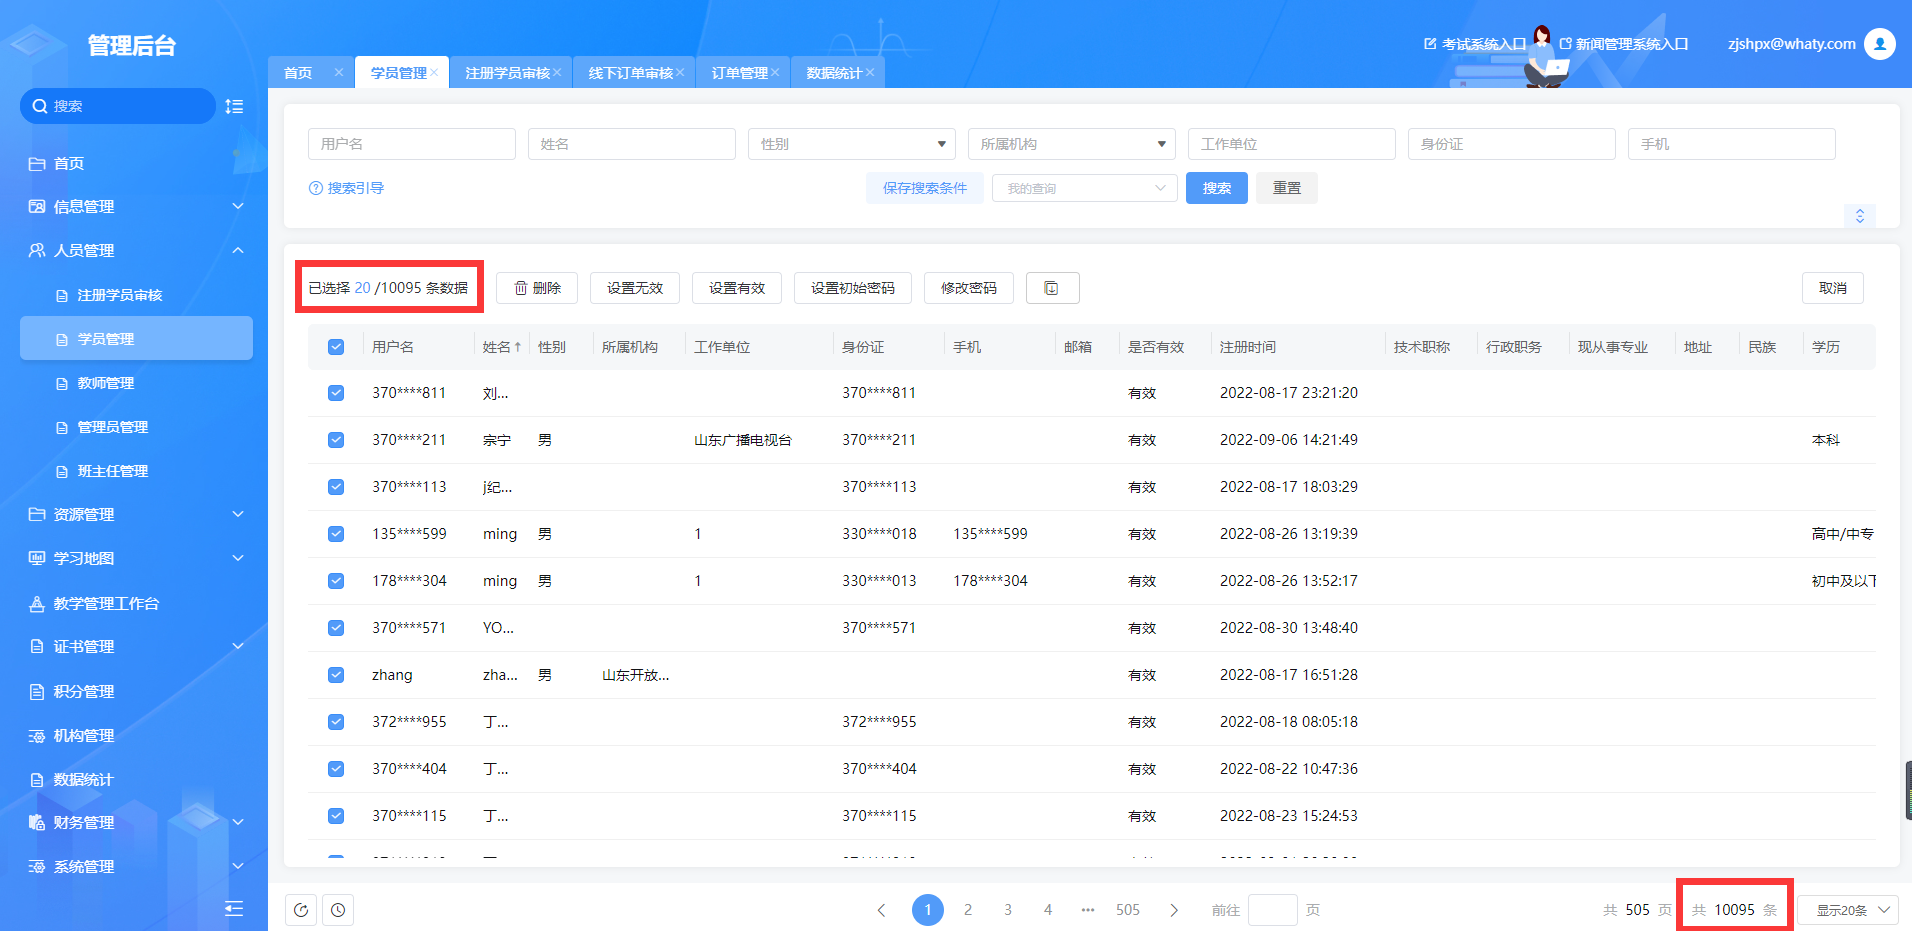Close the 数据统计 tab

pyautogui.click(x=870, y=73)
